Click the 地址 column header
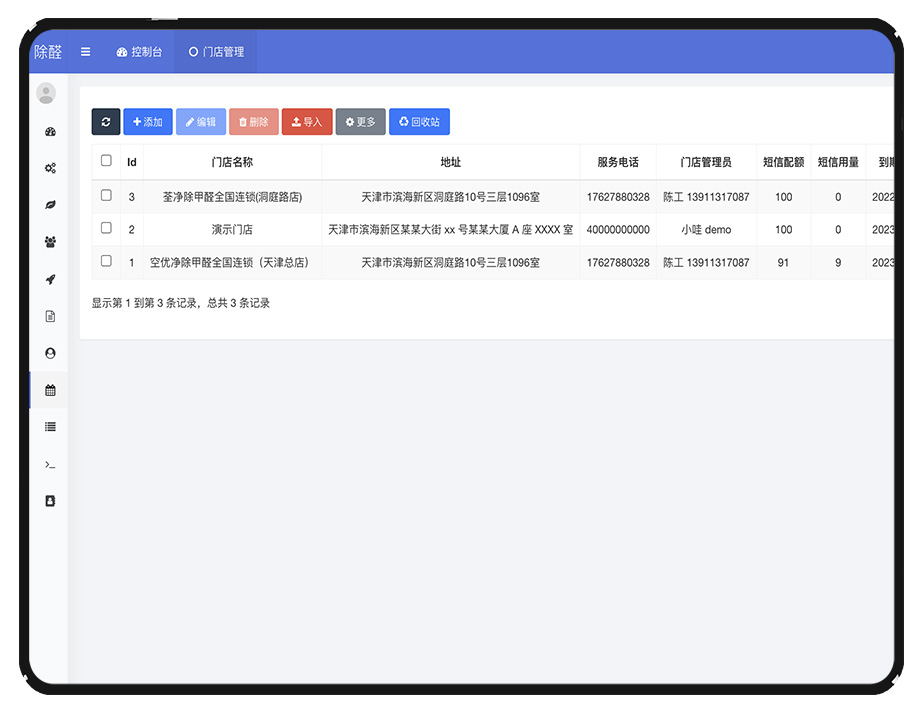Image resolution: width=920 pixels, height=720 pixels. click(451, 162)
